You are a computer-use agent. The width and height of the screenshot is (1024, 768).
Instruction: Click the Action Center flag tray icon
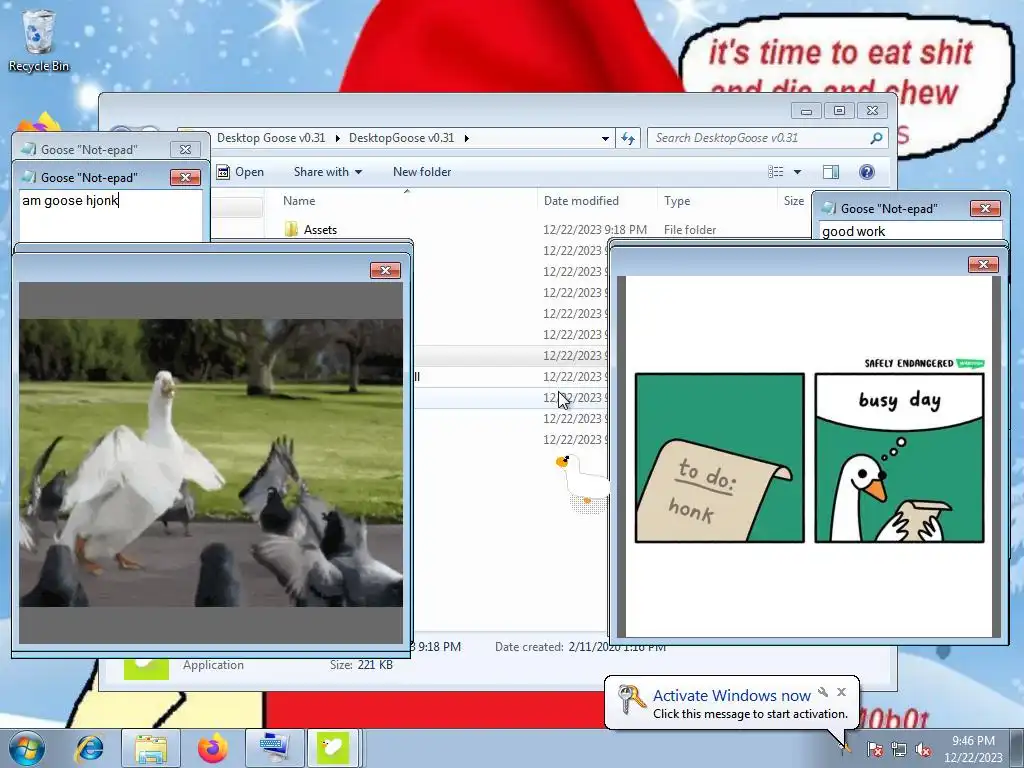coord(875,750)
